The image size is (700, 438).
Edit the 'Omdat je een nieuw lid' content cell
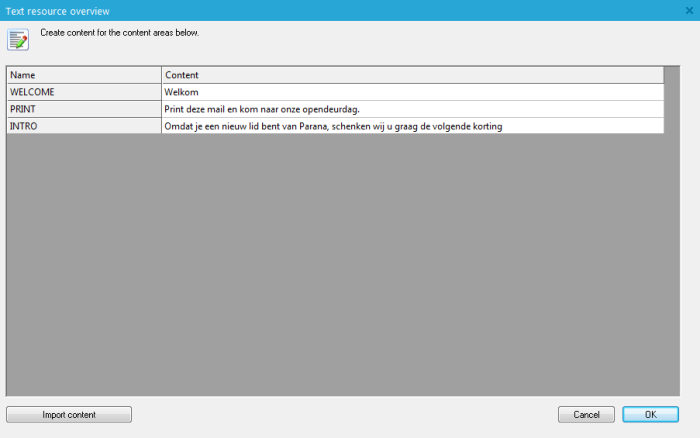click(x=412, y=126)
